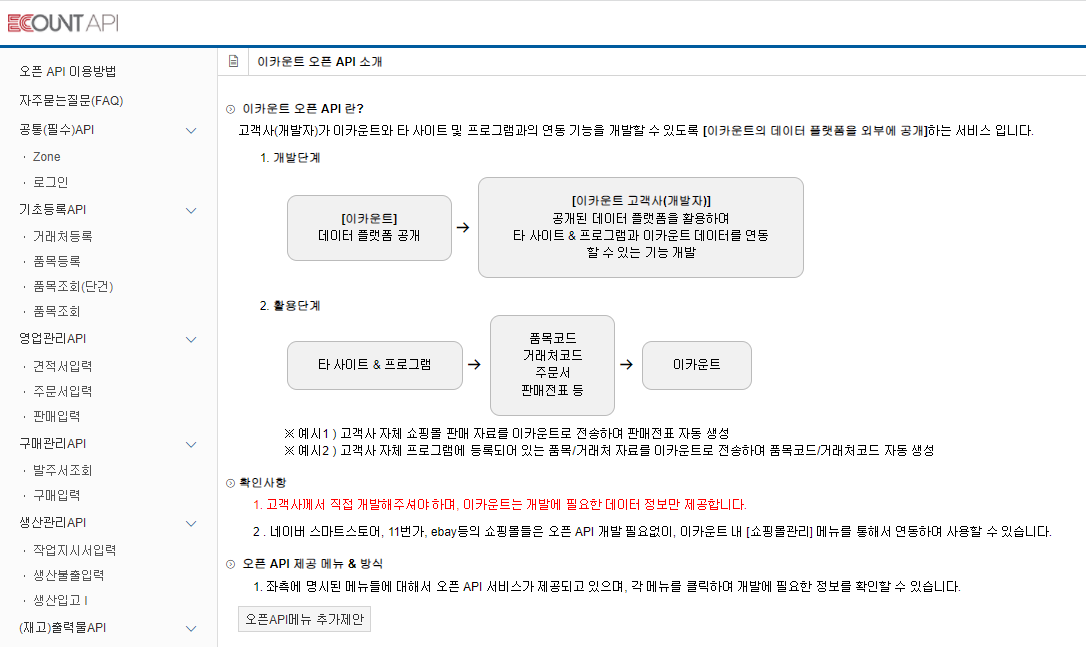Collapse the 구매관리API section chevron
1086x647 pixels.
[x=191, y=444]
